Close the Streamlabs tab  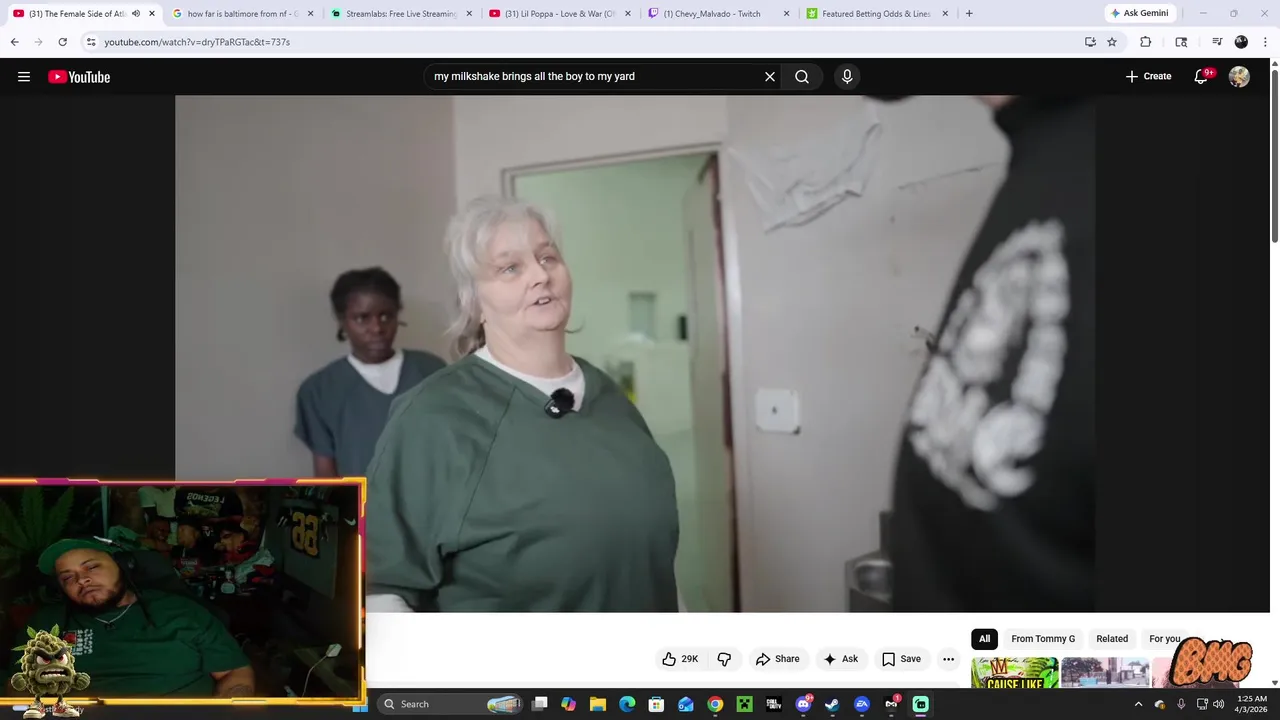pos(469,14)
